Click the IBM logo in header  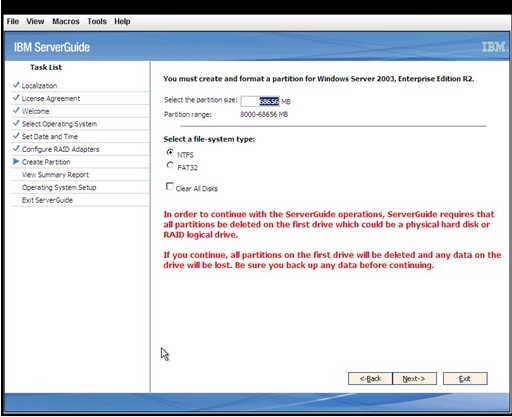[494, 47]
